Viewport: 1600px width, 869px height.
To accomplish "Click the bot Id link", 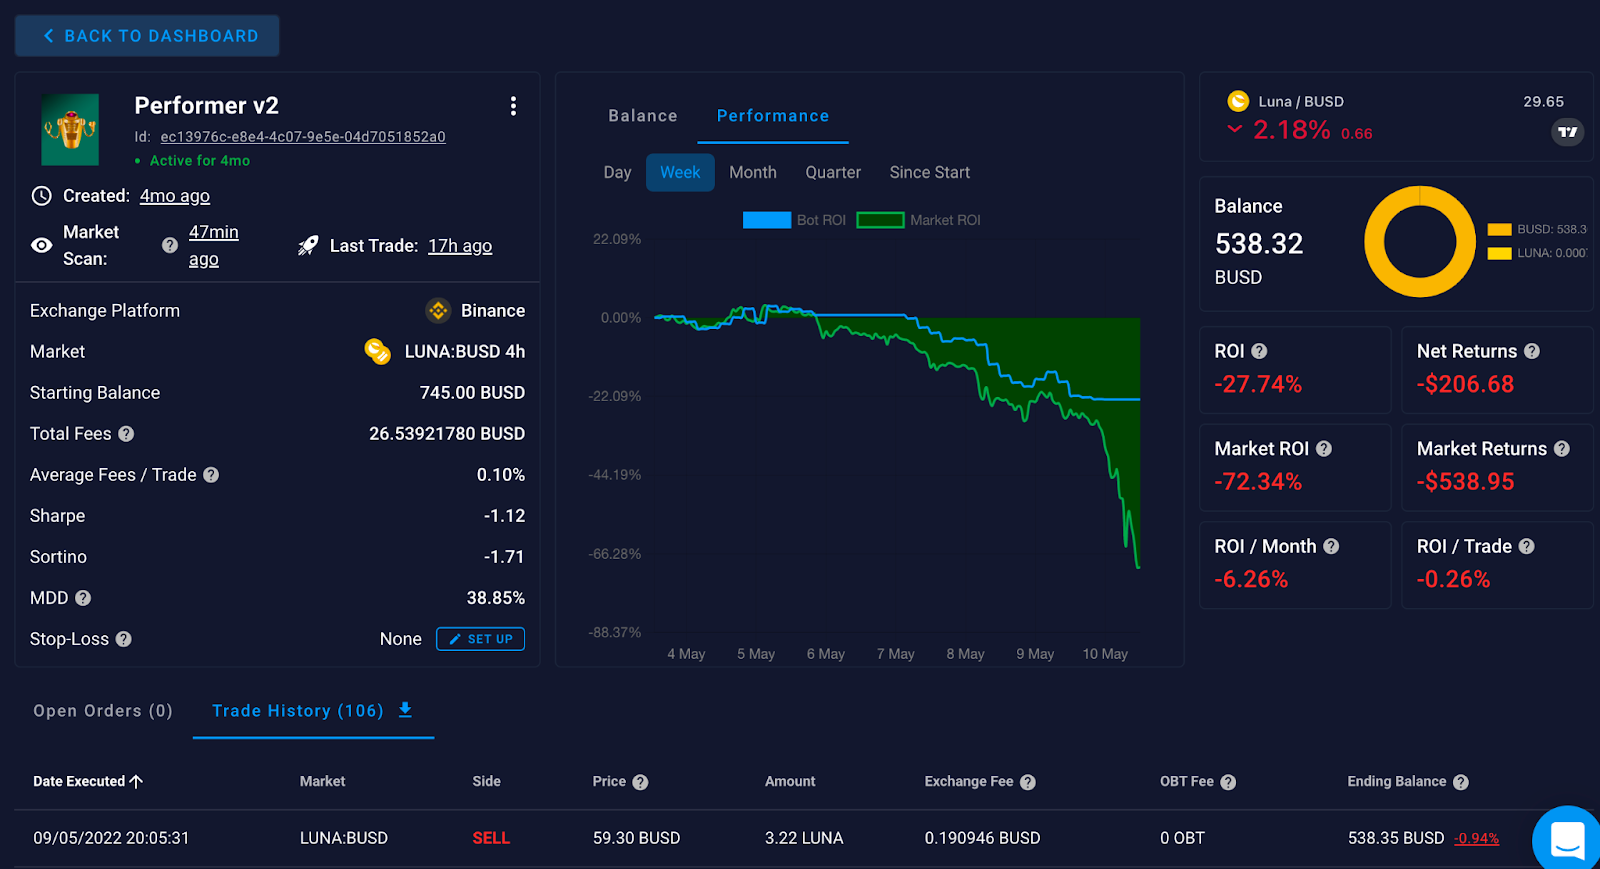I will tap(303, 137).
